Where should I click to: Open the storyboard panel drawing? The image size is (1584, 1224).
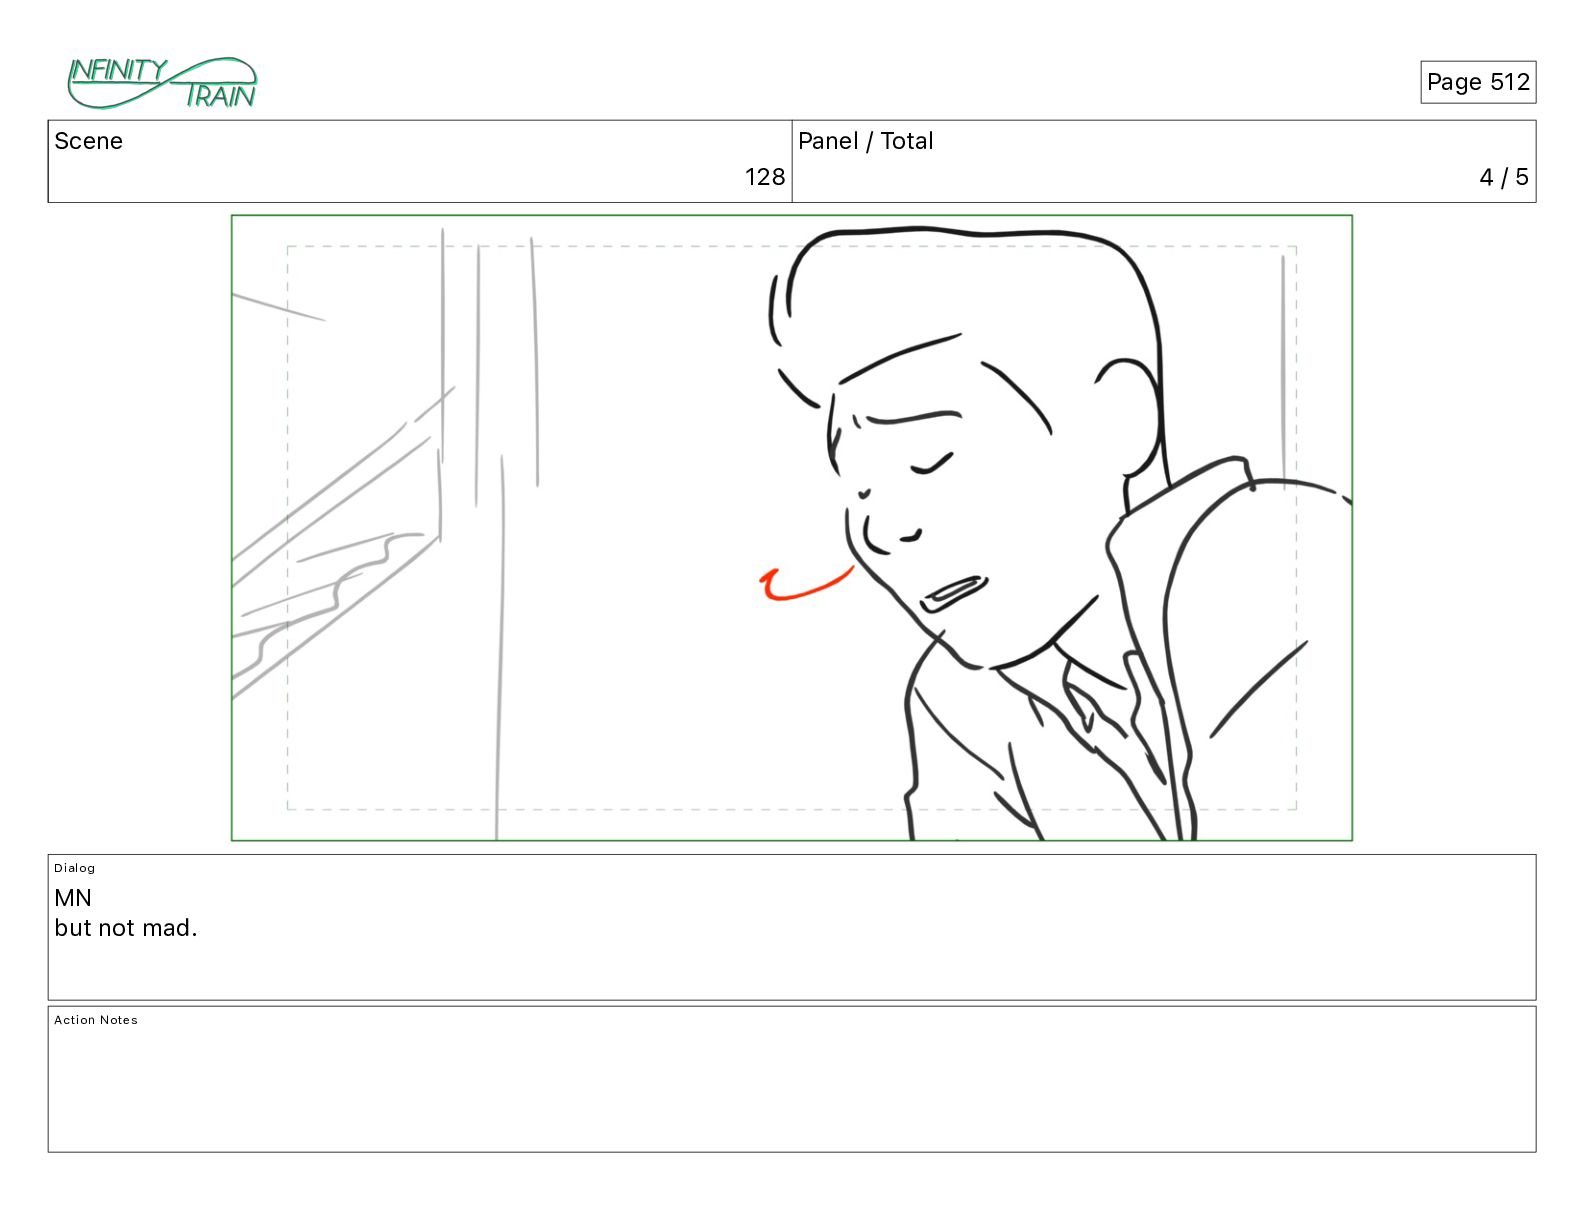(792, 528)
